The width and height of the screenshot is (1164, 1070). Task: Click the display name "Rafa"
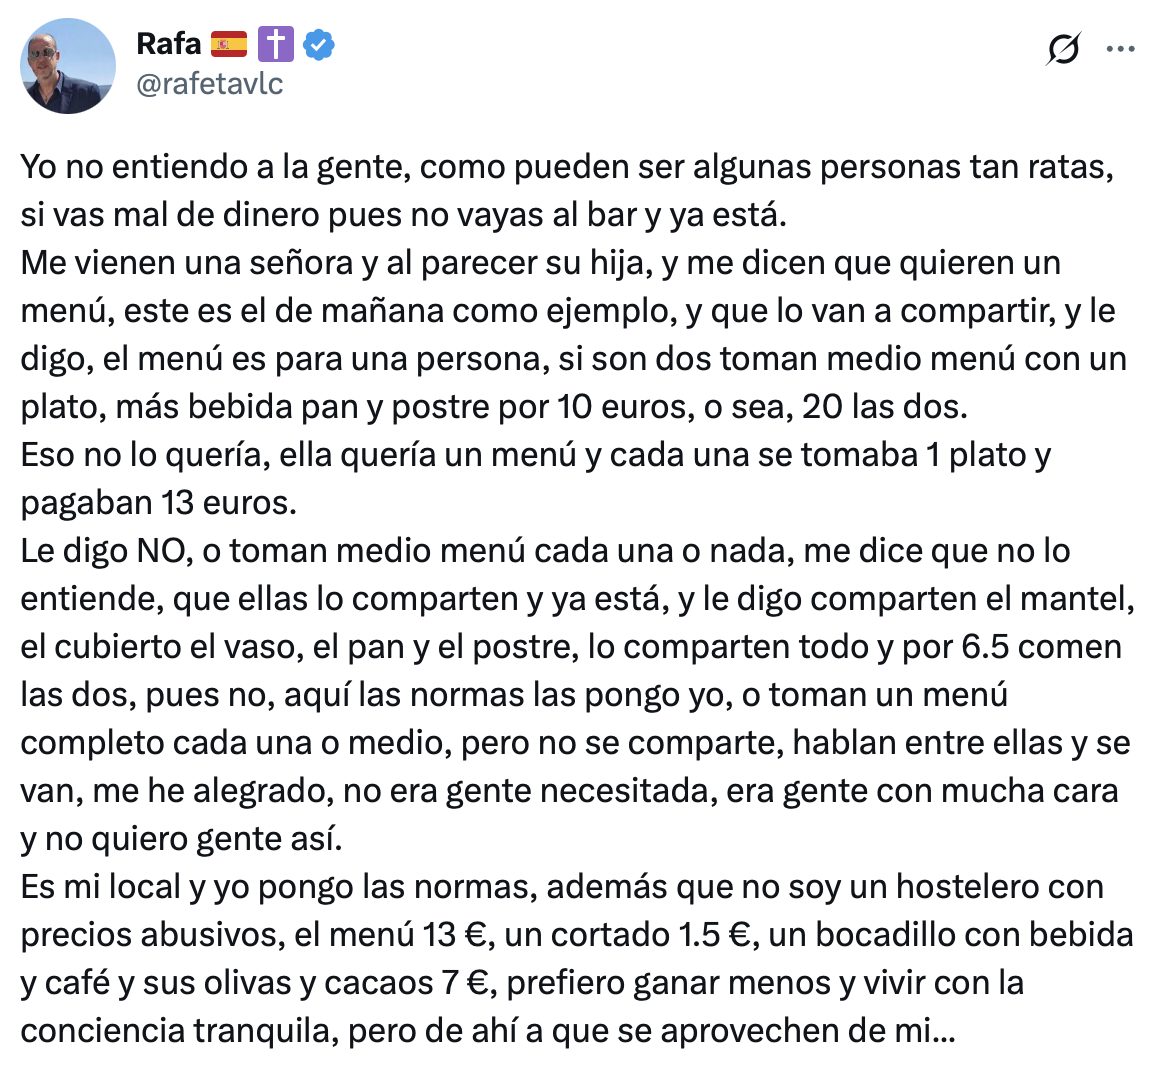[x=168, y=45]
